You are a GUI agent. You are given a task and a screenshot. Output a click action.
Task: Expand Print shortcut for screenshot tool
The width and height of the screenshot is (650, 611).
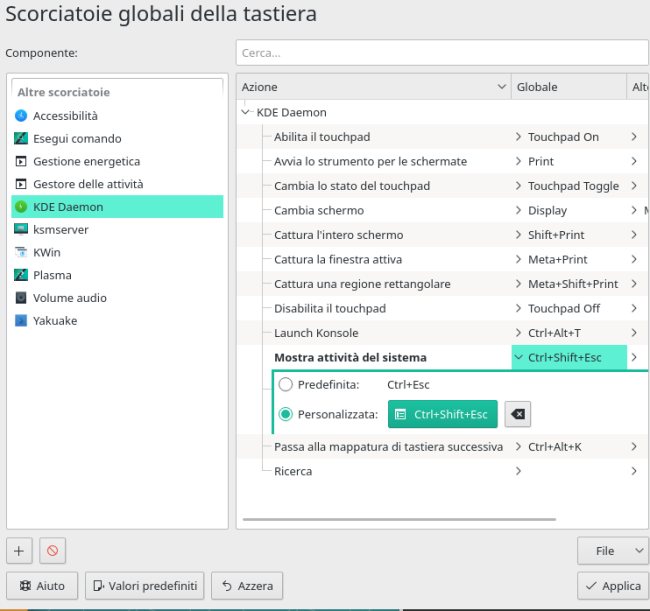518,161
